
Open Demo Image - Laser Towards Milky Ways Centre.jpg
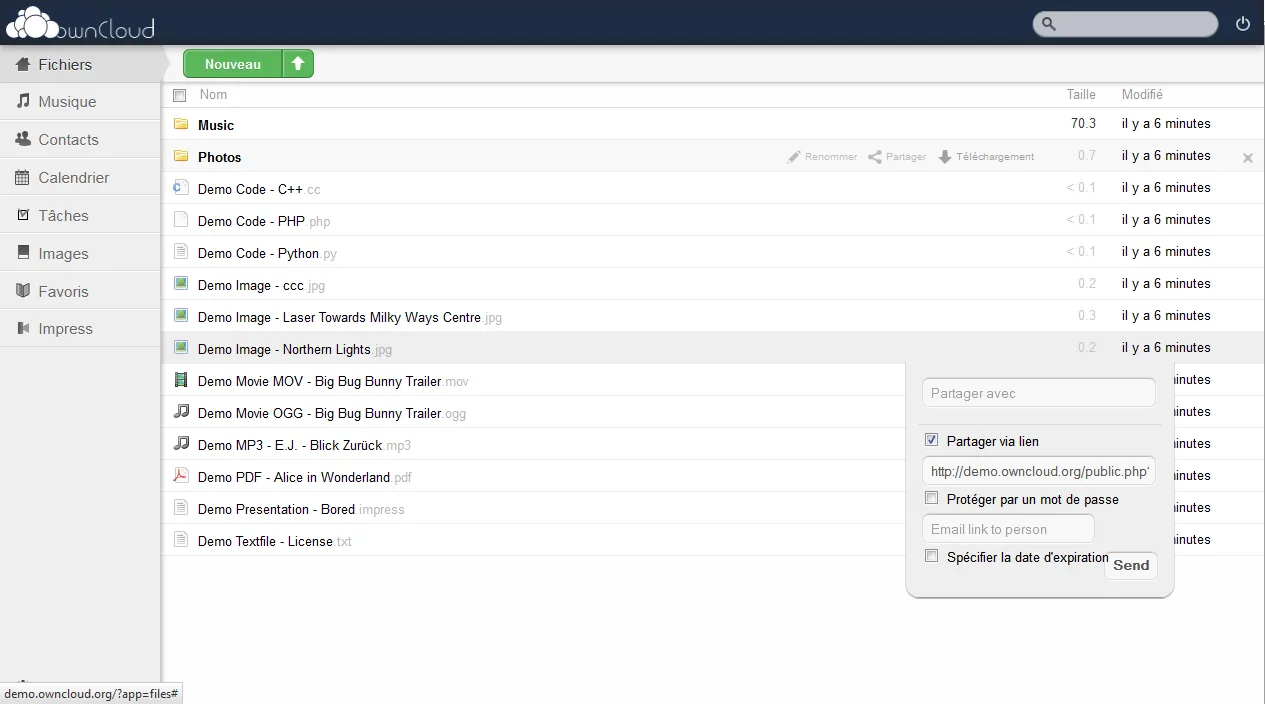(350, 317)
